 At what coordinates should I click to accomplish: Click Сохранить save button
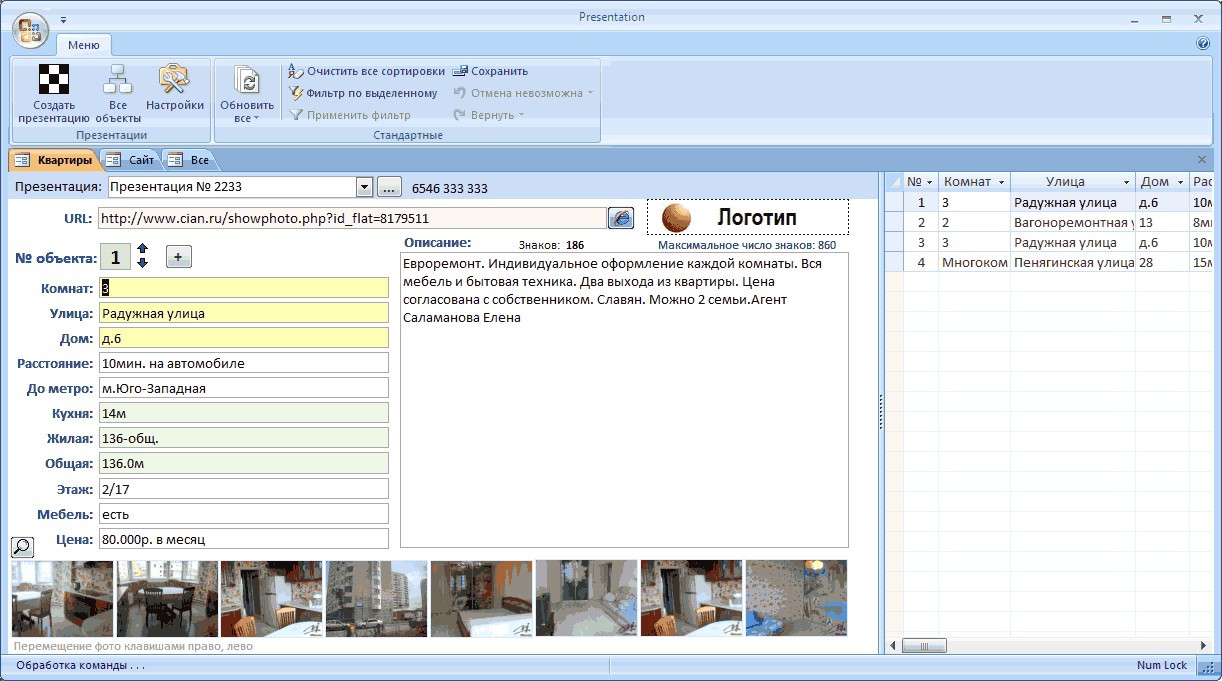(490, 71)
